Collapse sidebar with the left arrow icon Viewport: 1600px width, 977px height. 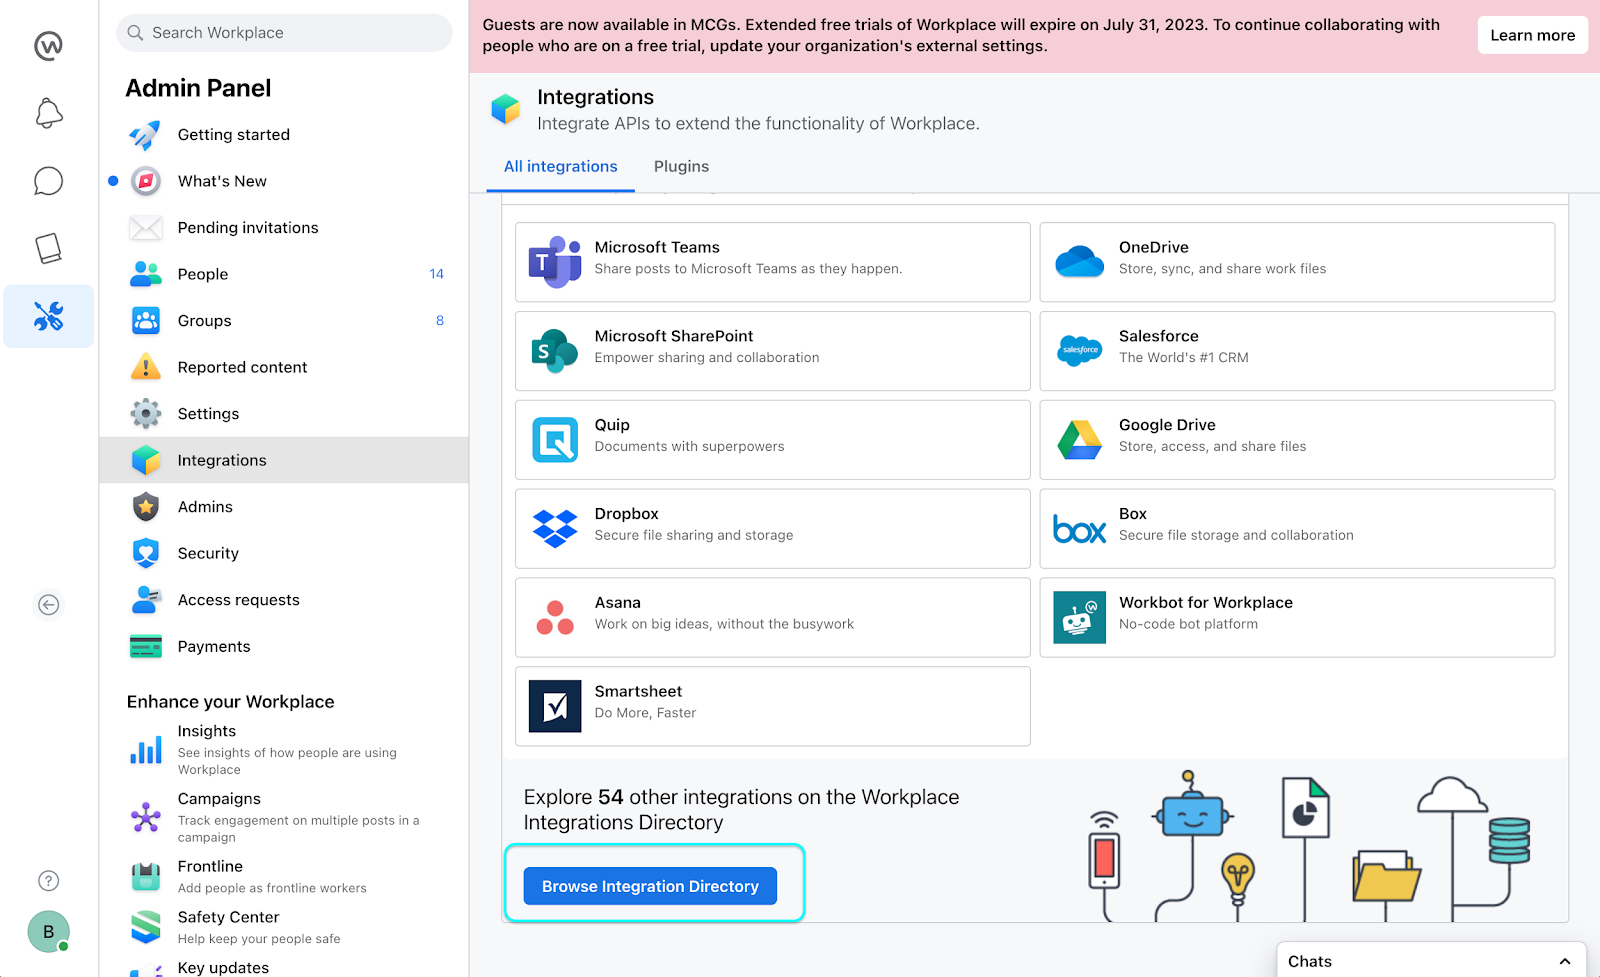pos(48,604)
